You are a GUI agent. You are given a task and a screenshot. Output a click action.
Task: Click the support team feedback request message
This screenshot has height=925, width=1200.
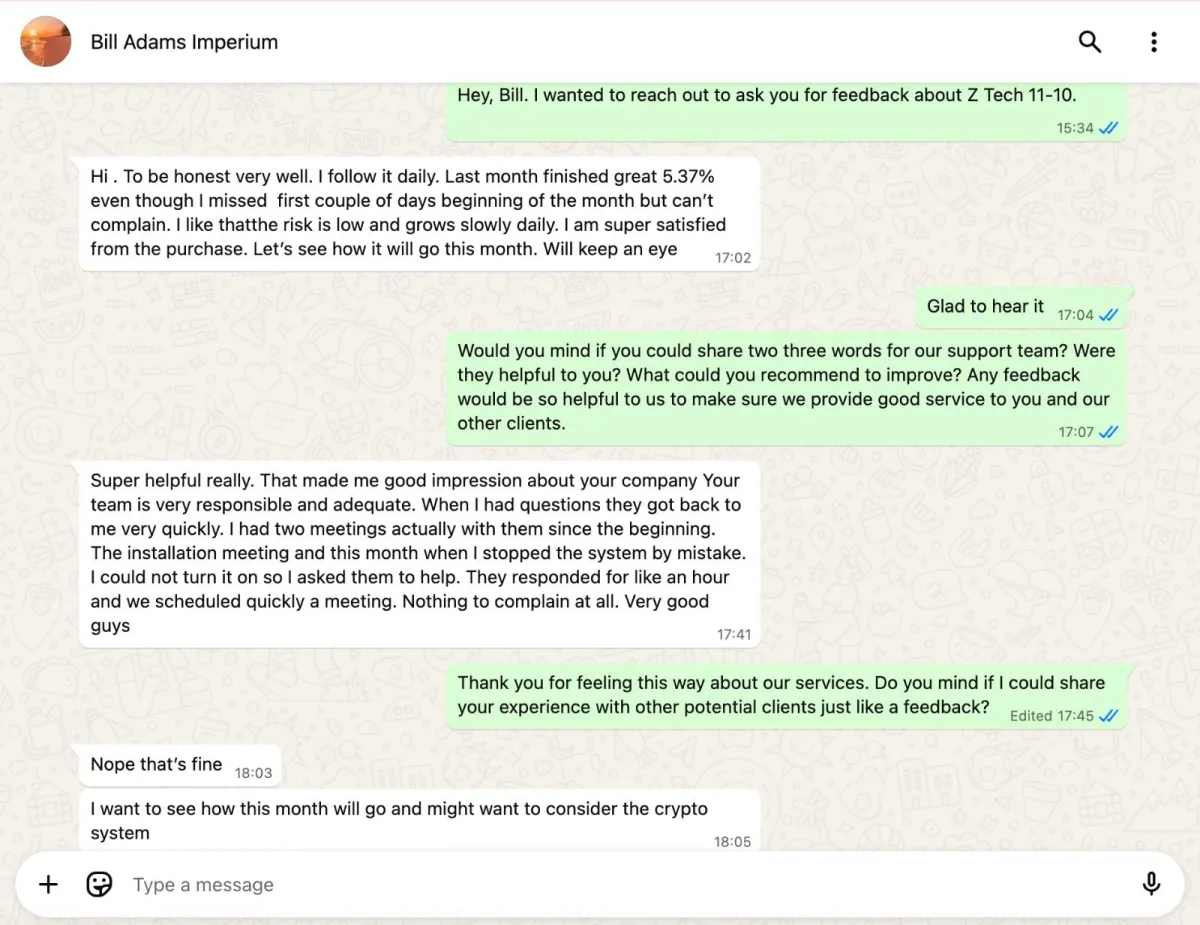pyautogui.click(x=784, y=387)
